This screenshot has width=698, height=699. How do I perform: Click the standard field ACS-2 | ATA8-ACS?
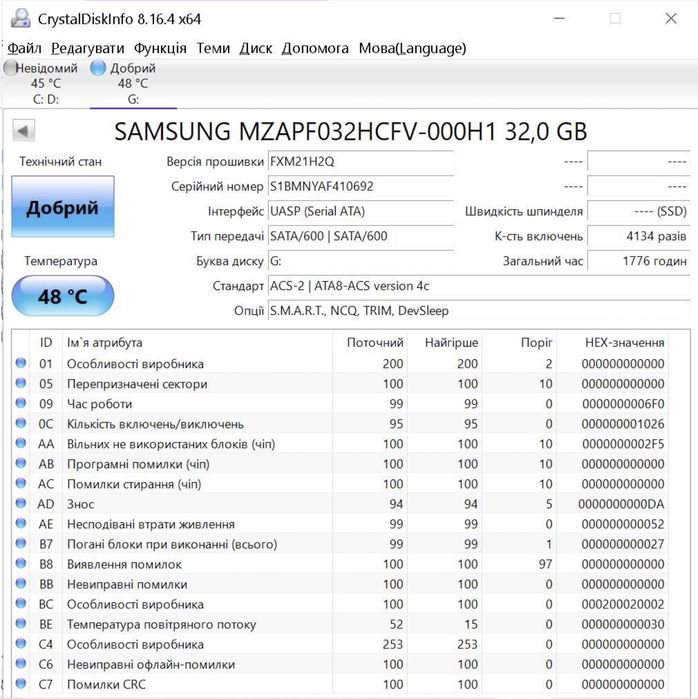[x=479, y=286]
